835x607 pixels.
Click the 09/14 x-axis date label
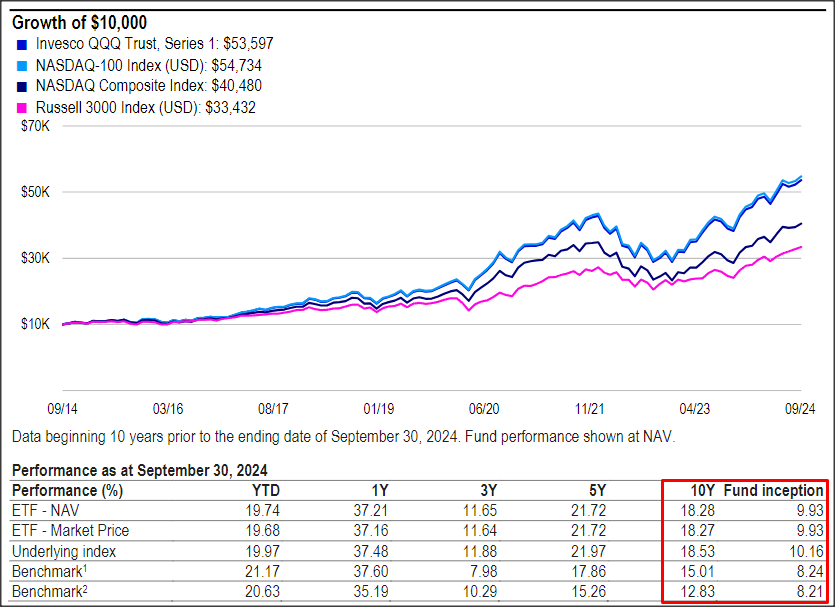[x=62, y=409]
